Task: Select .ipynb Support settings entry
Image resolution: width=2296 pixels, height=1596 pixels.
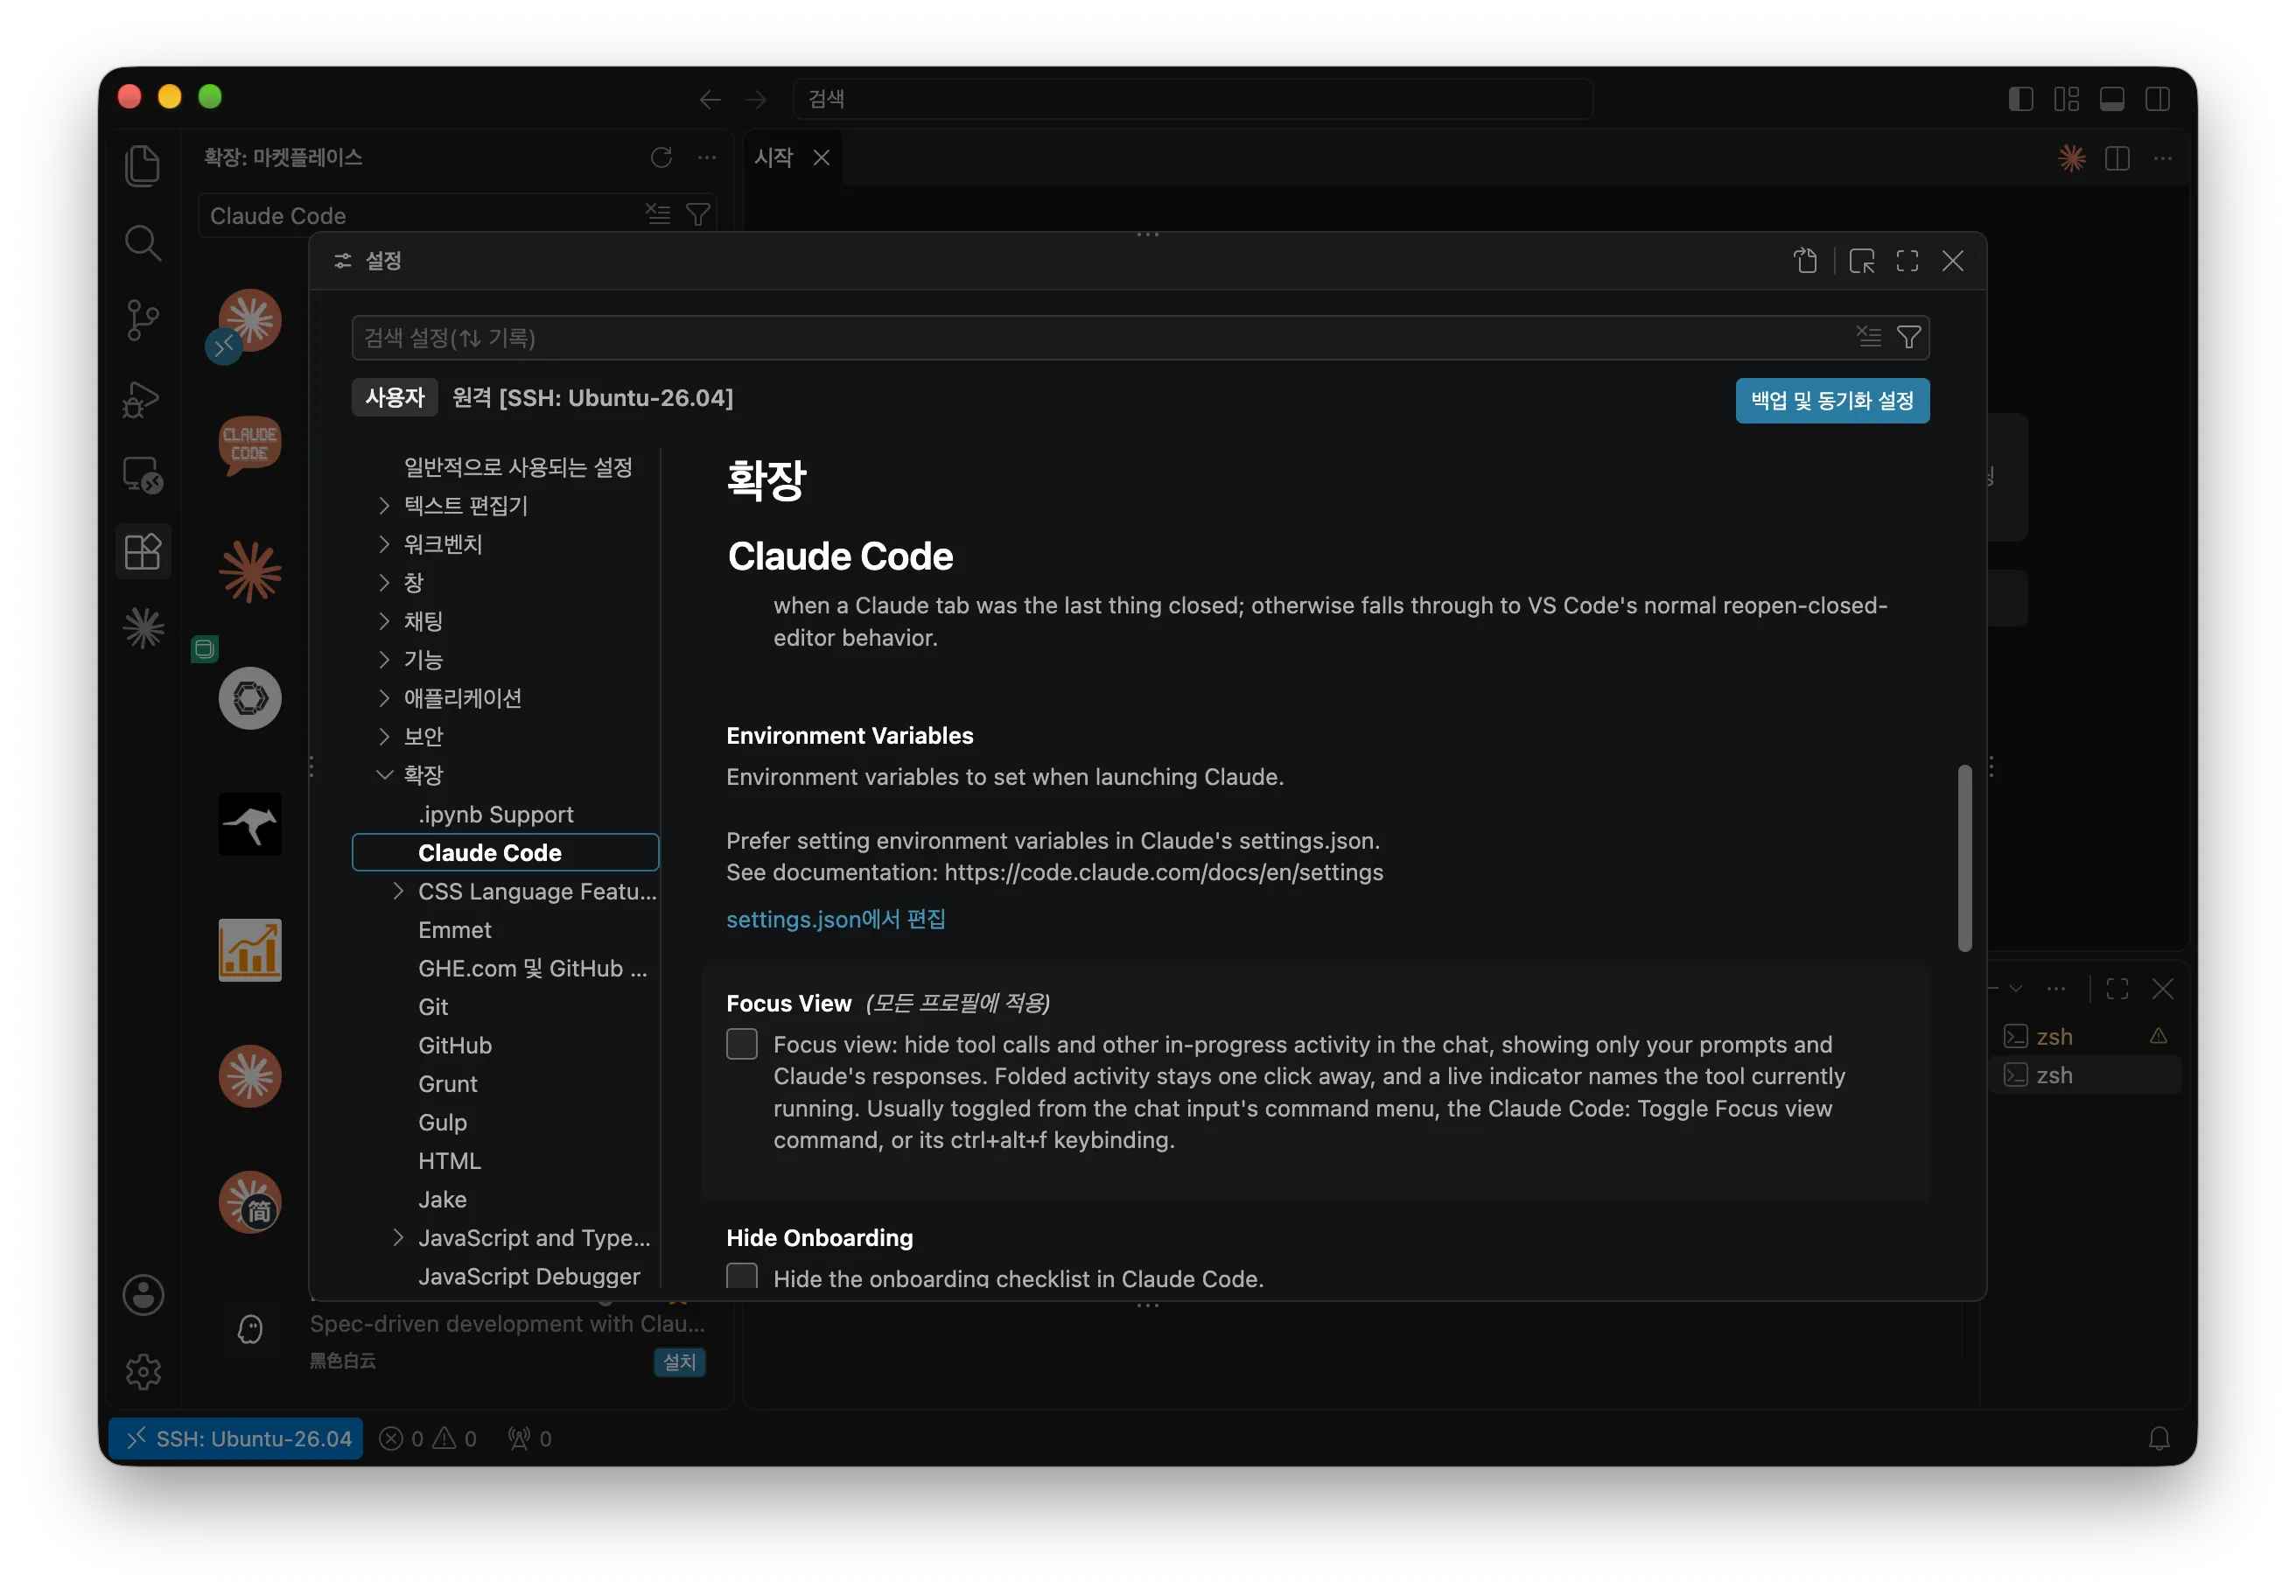Action: pyautogui.click(x=495, y=814)
